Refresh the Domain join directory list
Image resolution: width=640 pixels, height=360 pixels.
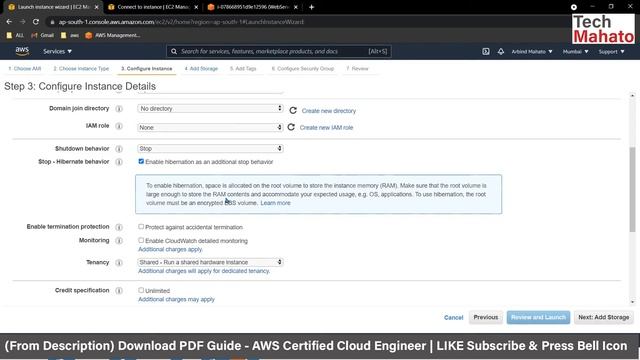293,110
